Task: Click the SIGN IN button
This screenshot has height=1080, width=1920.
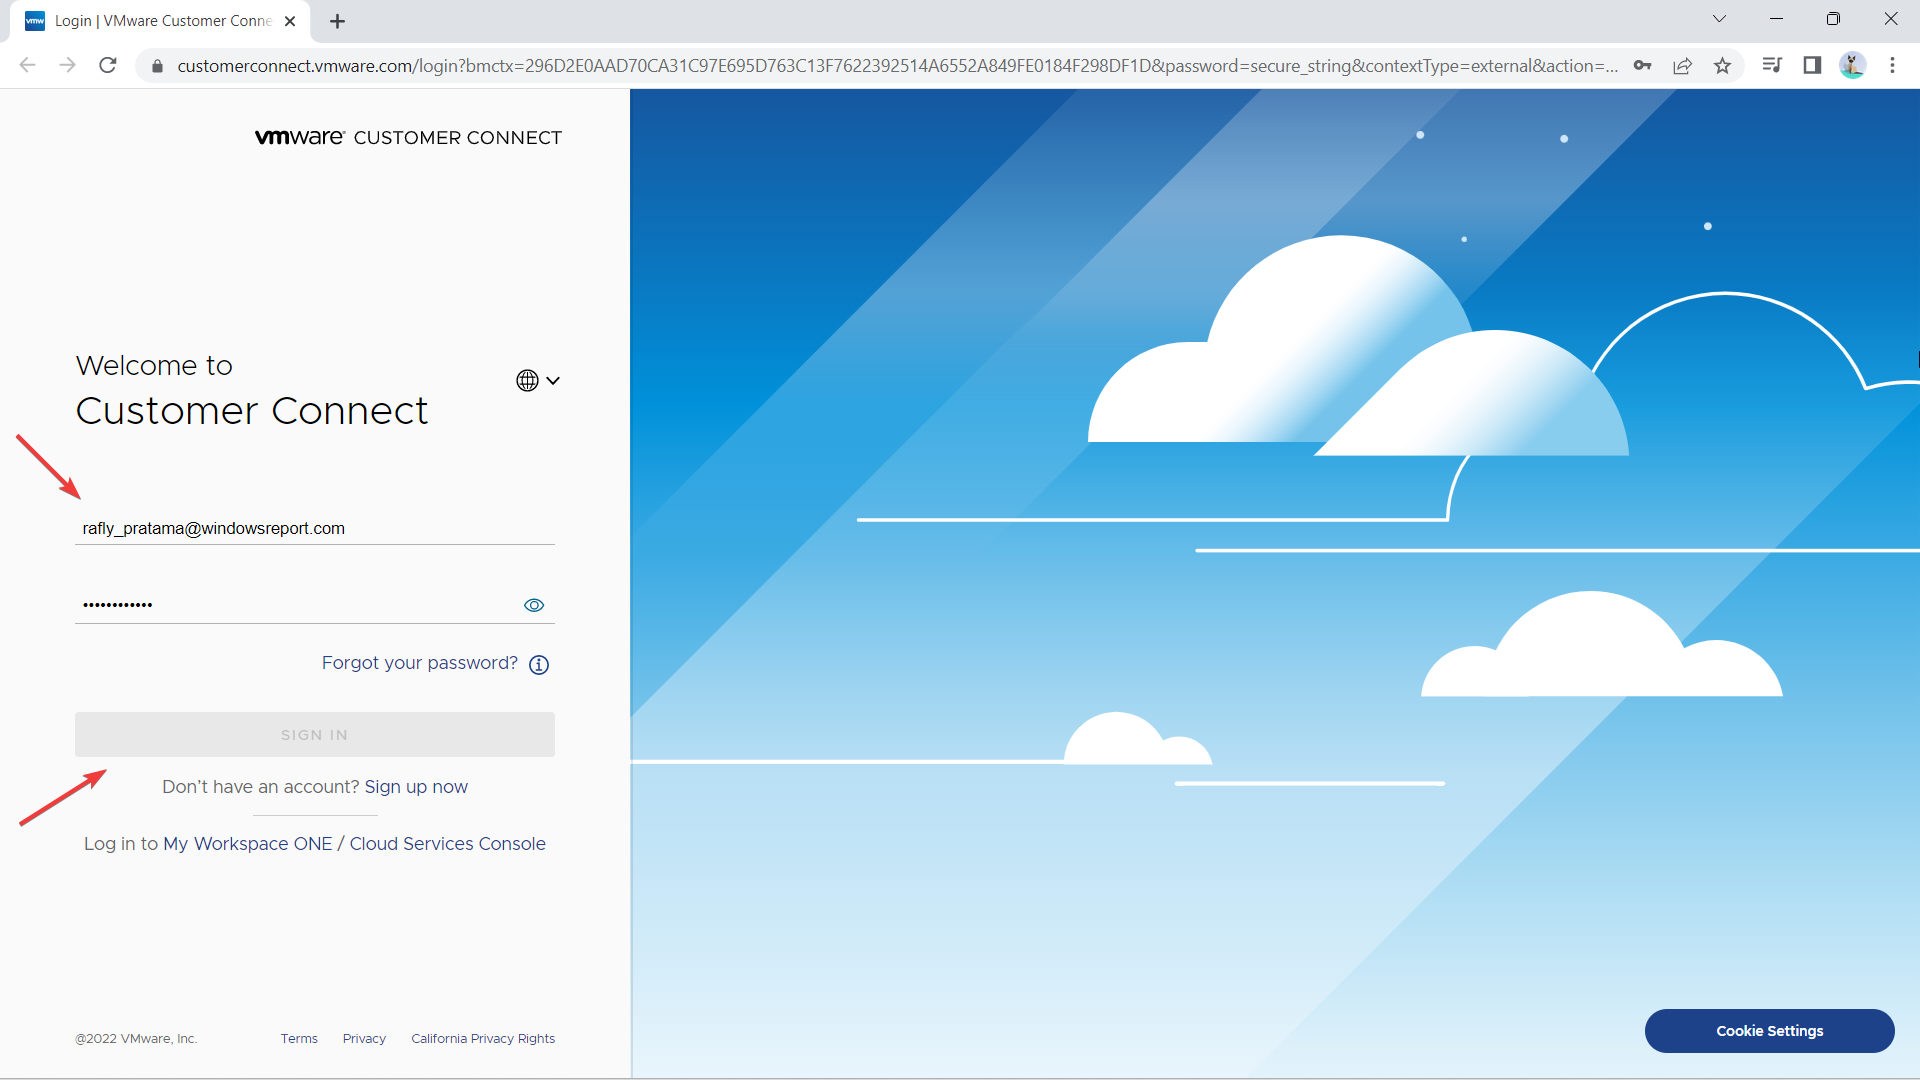Action: pos(315,735)
